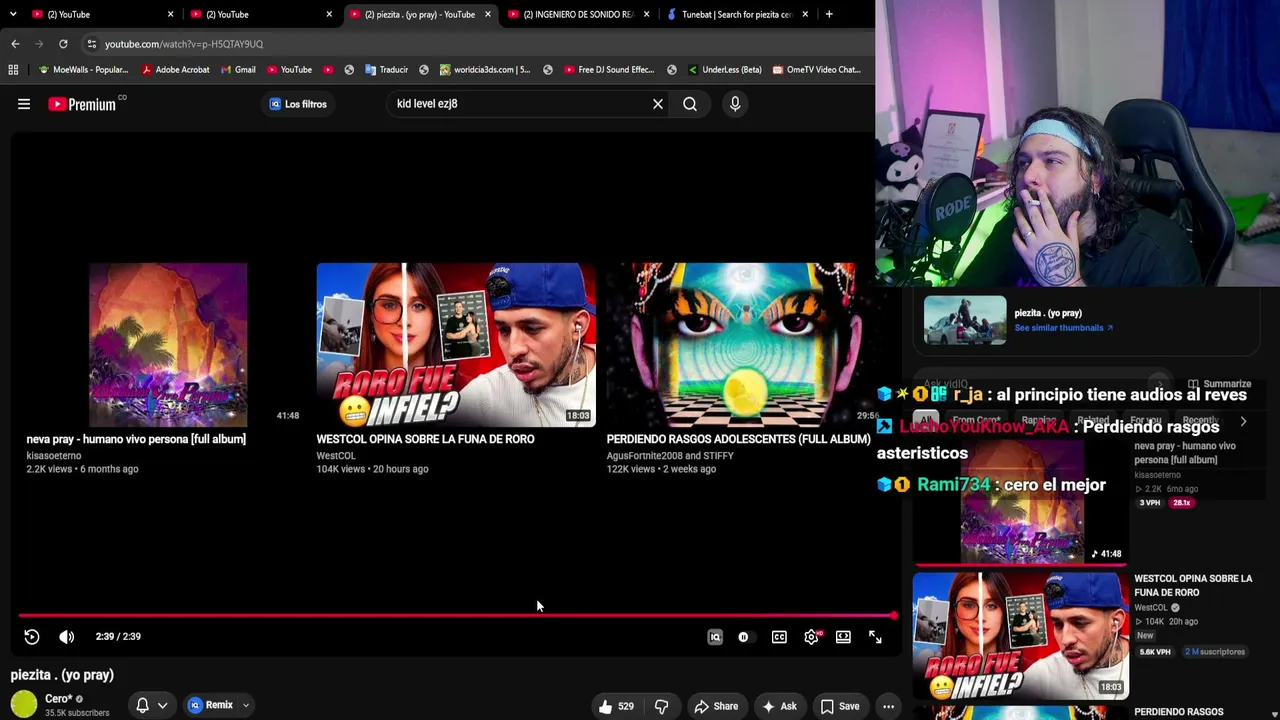Open the vidIQ Los filtros button
Viewport: 1280px width, 720px height.
pyautogui.click(x=298, y=104)
